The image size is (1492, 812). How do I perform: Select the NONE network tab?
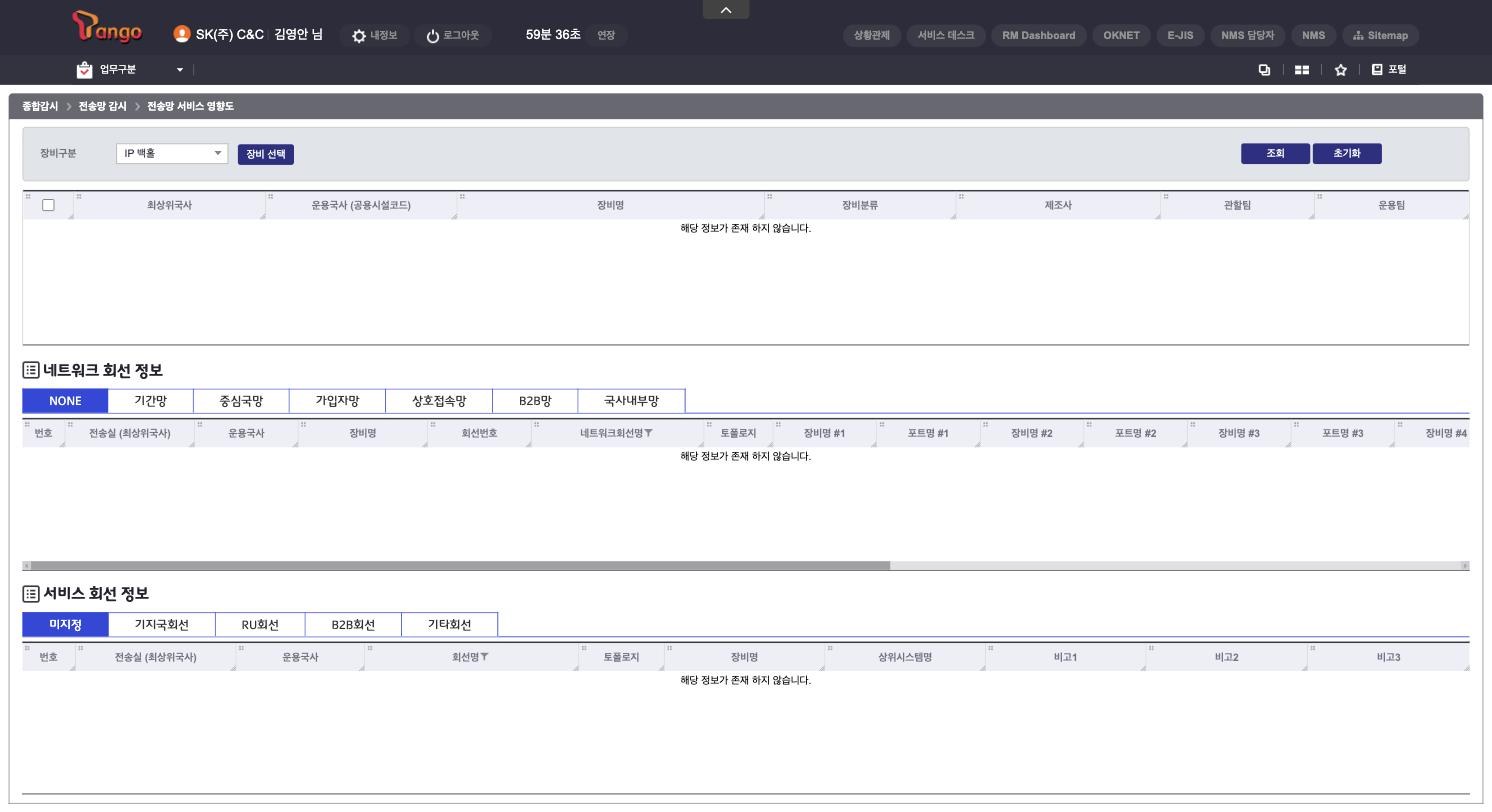[65, 401]
